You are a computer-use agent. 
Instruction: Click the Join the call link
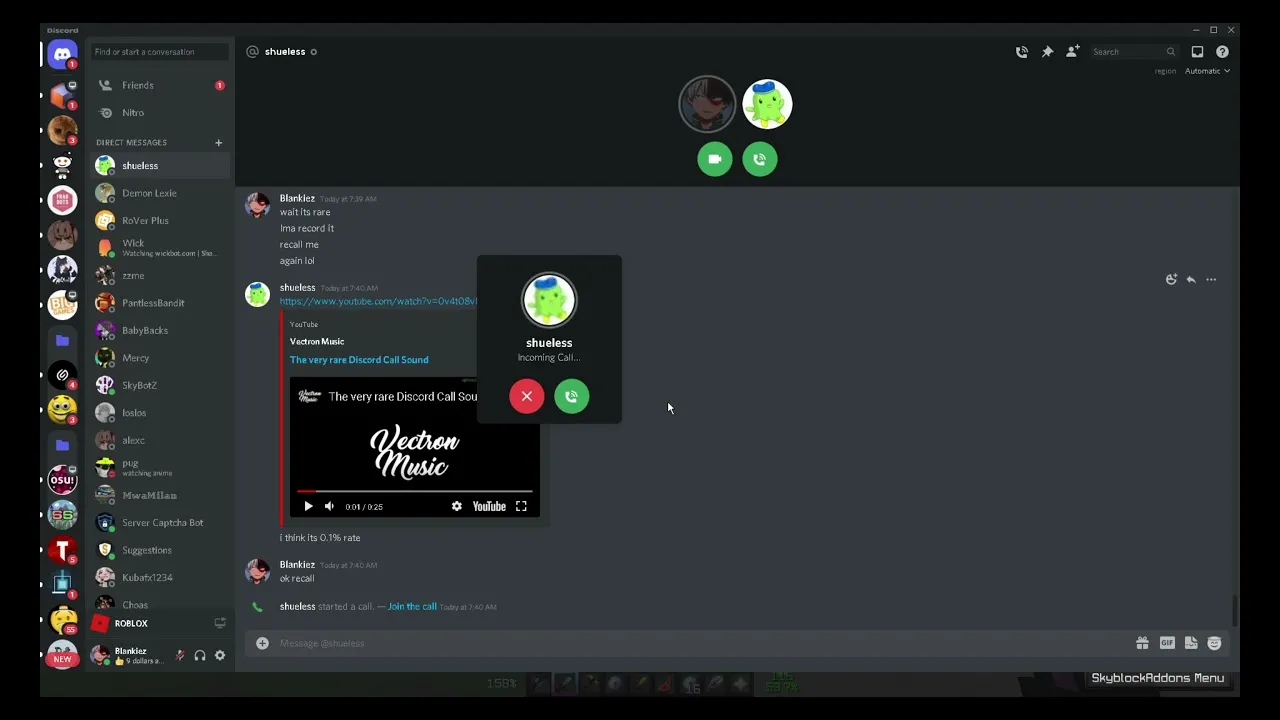(x=412, y=607)
